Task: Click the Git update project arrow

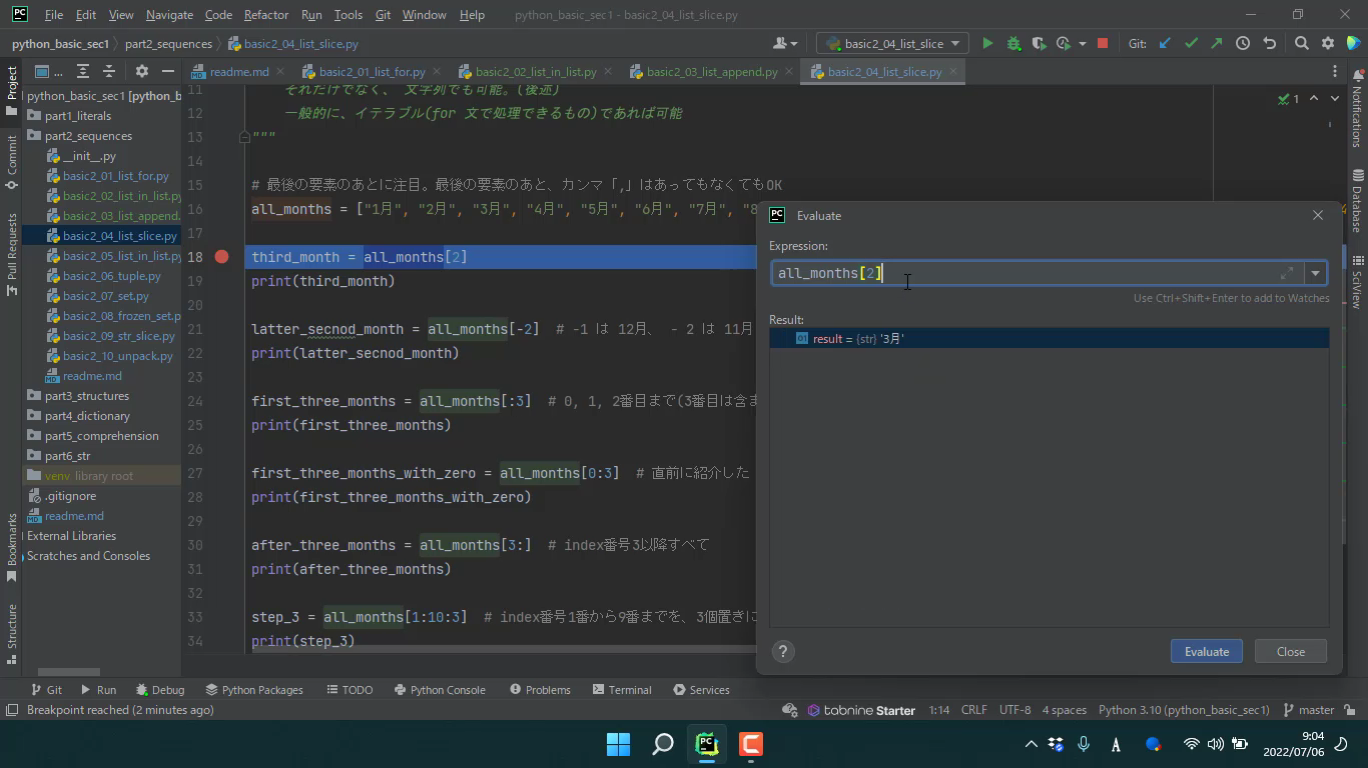Action: pos(1165,43)
